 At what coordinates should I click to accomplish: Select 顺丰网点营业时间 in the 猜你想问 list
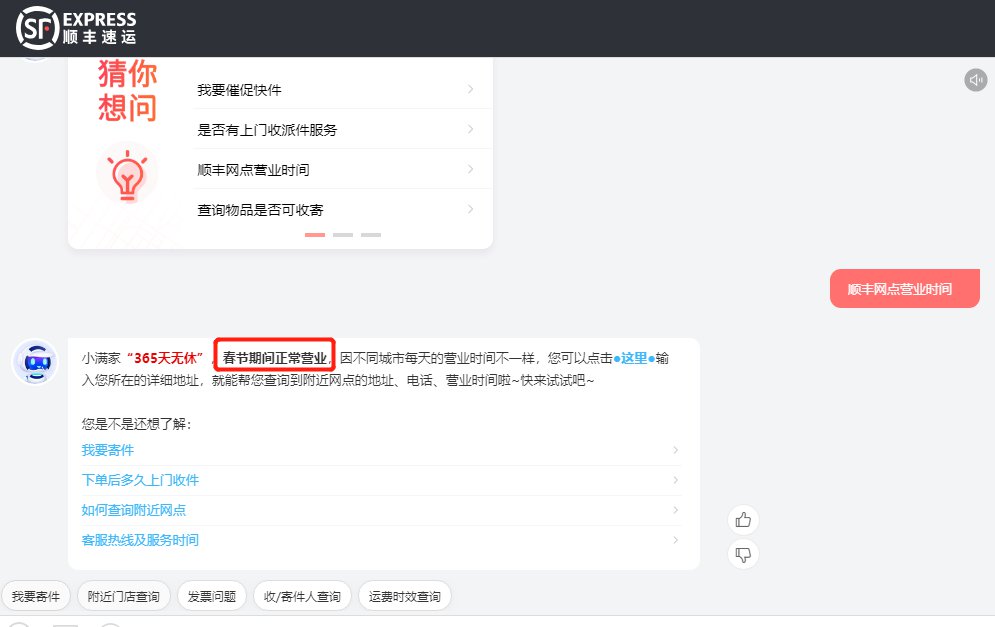[253, 170]
